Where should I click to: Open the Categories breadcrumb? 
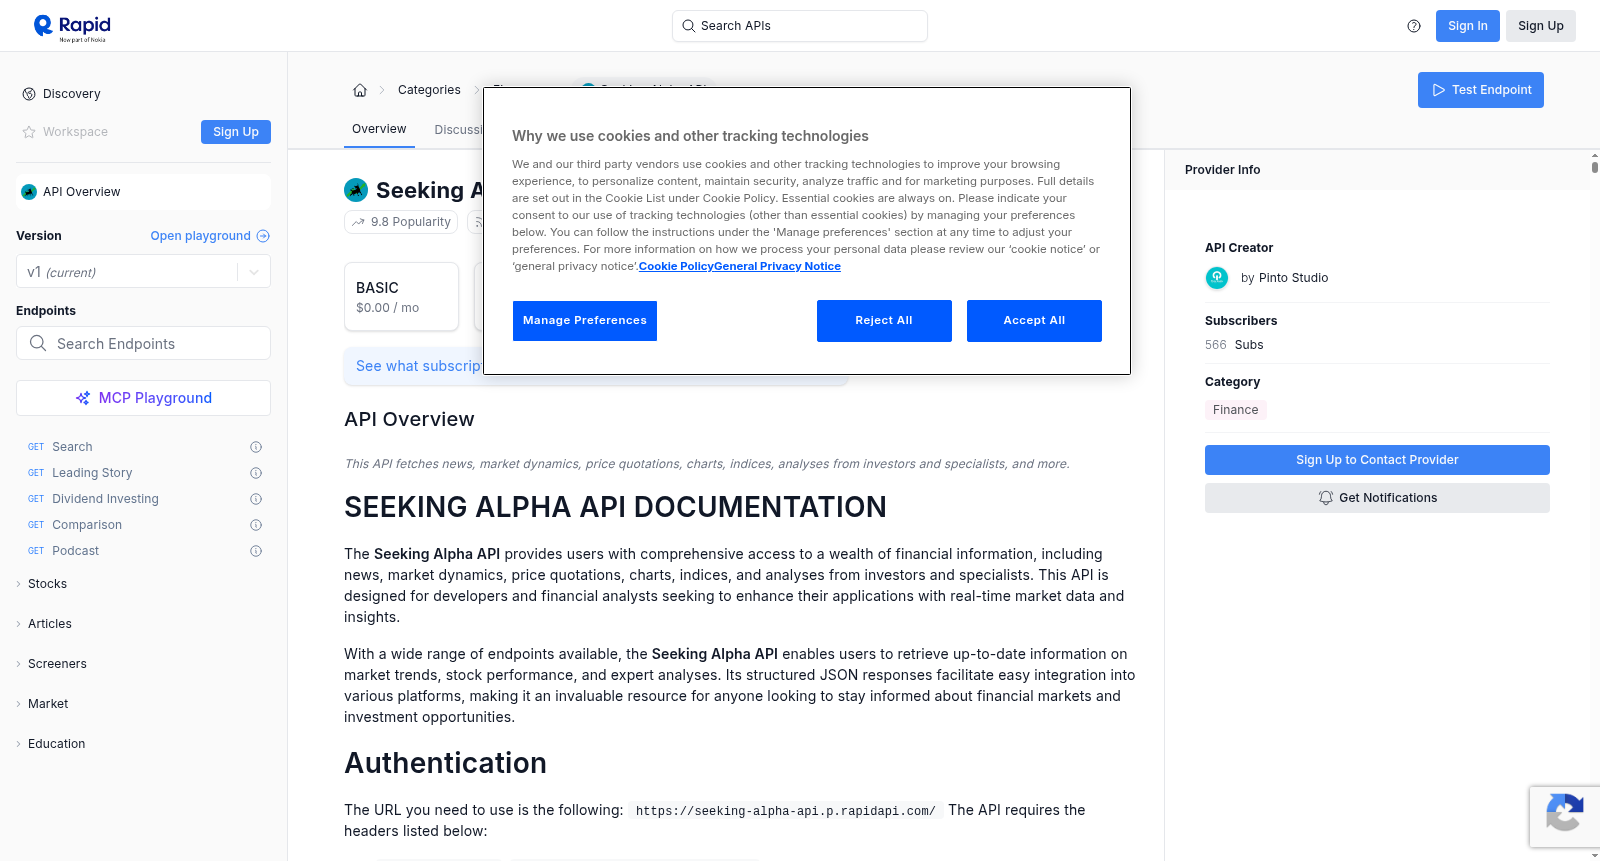coord(429,90)
